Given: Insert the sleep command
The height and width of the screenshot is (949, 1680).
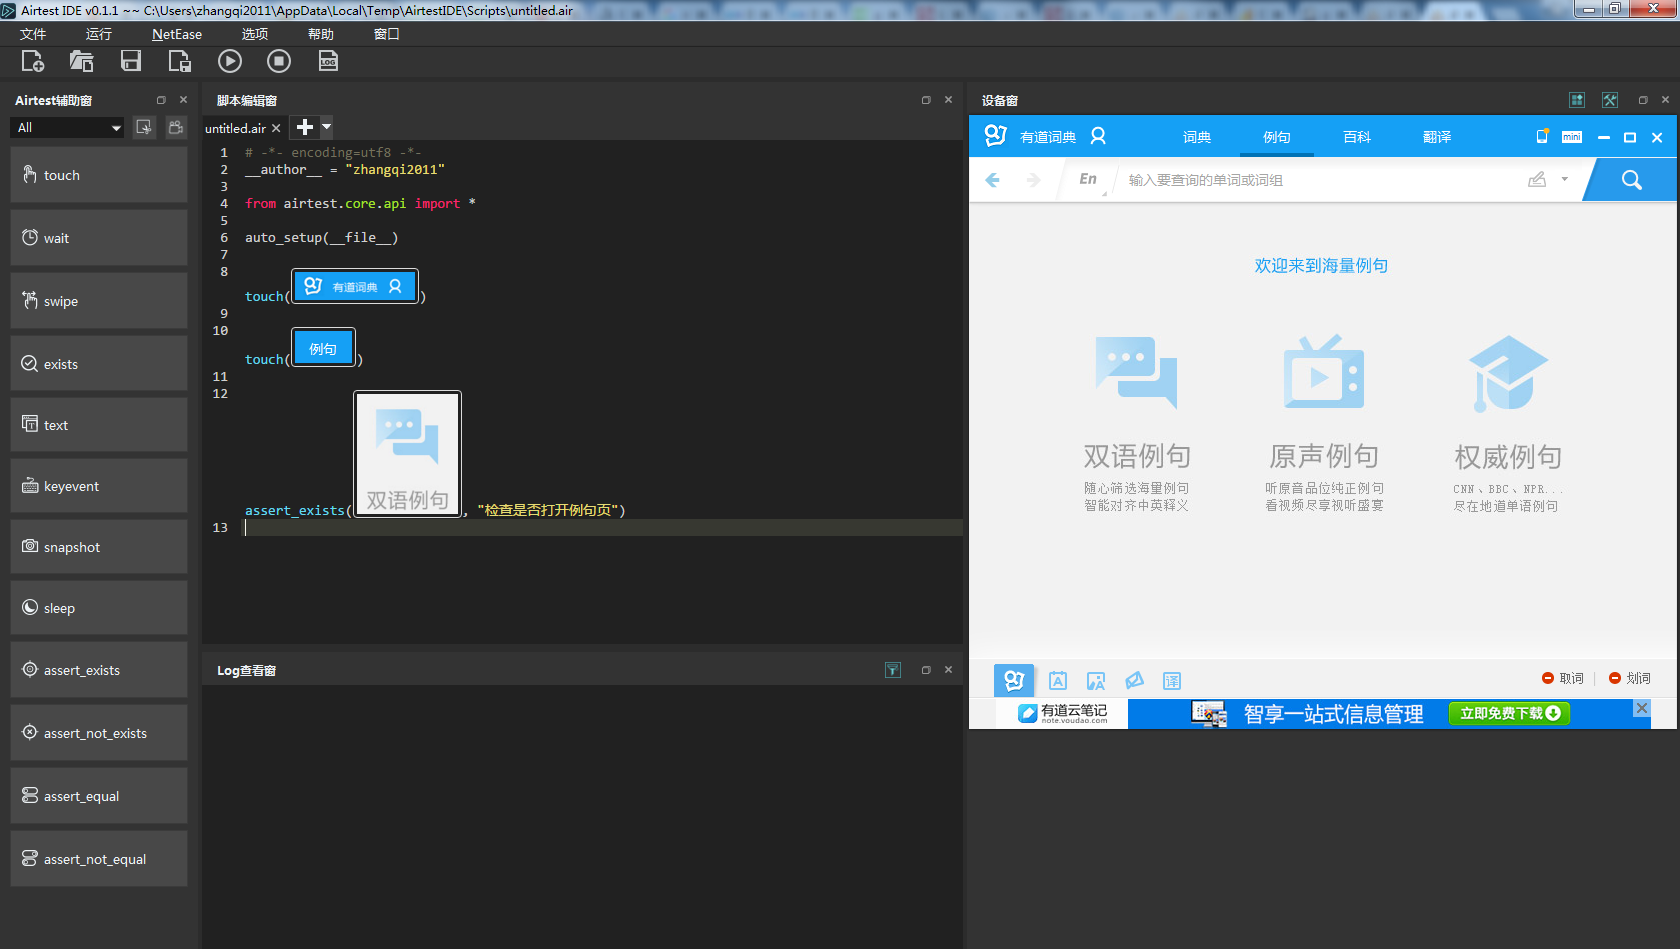Looking at the screenshot, I should coord(99,608).
